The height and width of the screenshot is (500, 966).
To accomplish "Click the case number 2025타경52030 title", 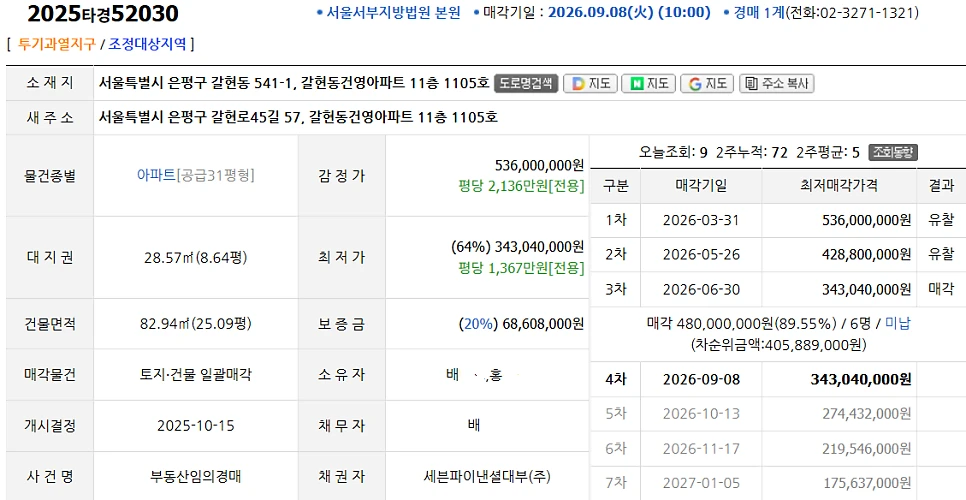I will (x=103, y=14).
